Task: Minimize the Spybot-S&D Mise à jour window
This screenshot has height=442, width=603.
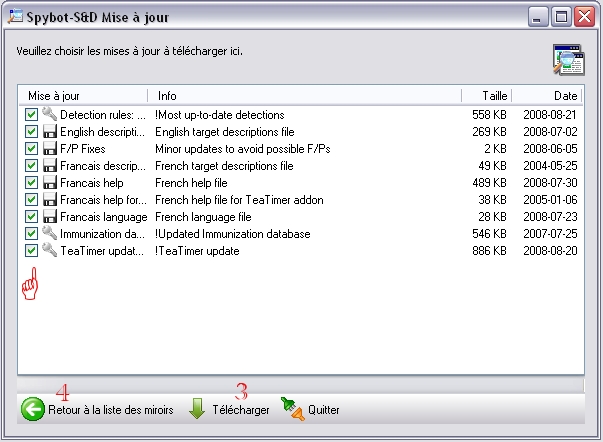Action: pos(537,17)
